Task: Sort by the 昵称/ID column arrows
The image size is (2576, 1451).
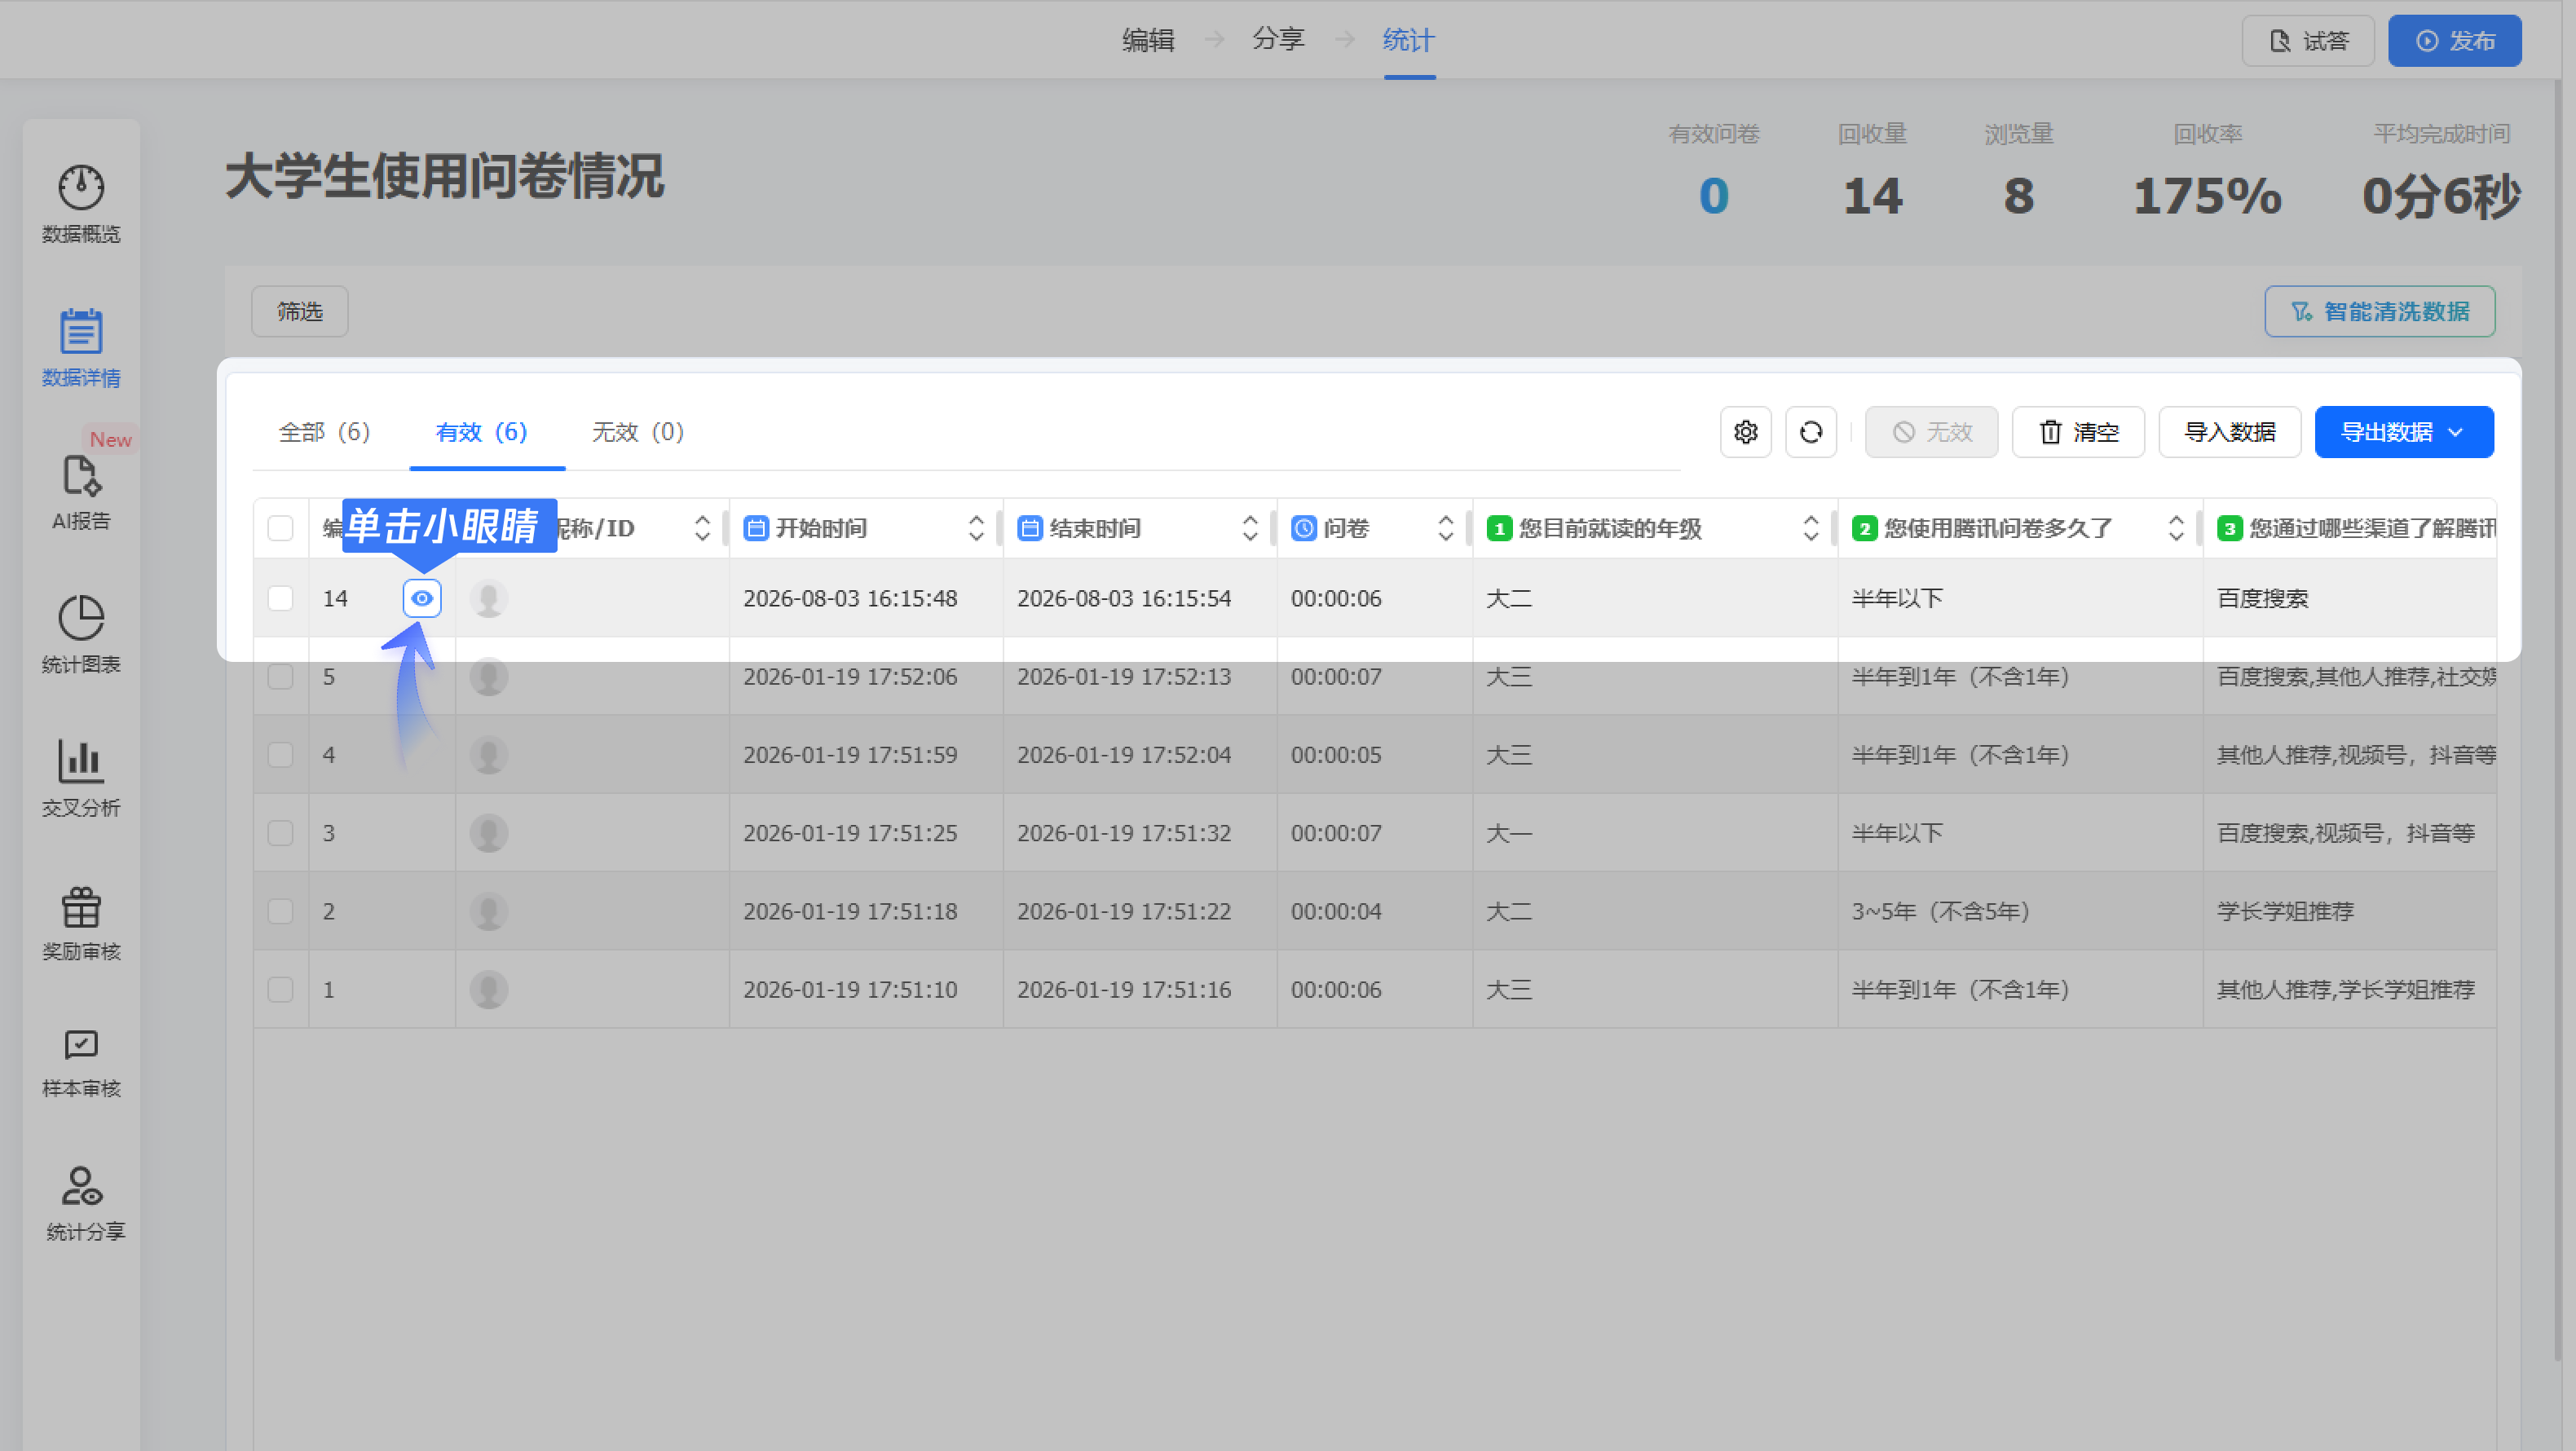Action: coord(702,528)
